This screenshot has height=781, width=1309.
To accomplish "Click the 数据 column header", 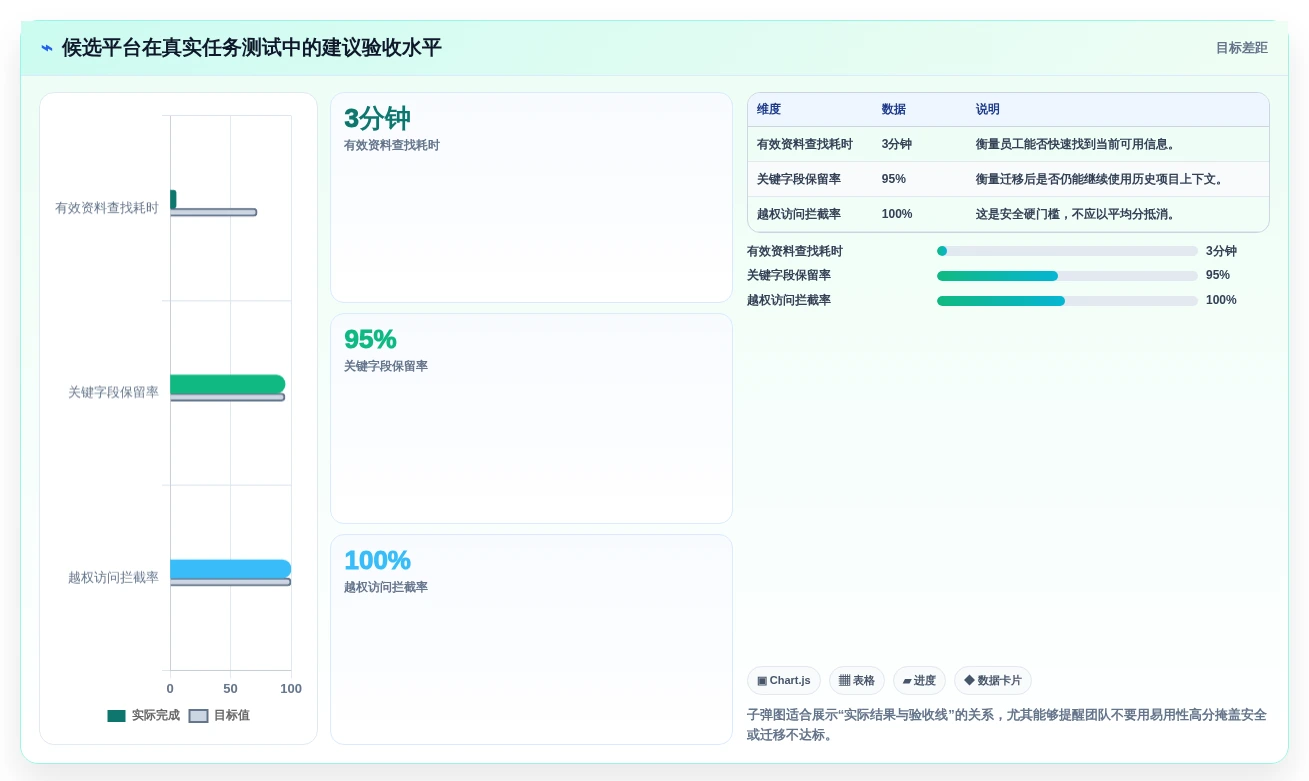I will tap(893, 110).
